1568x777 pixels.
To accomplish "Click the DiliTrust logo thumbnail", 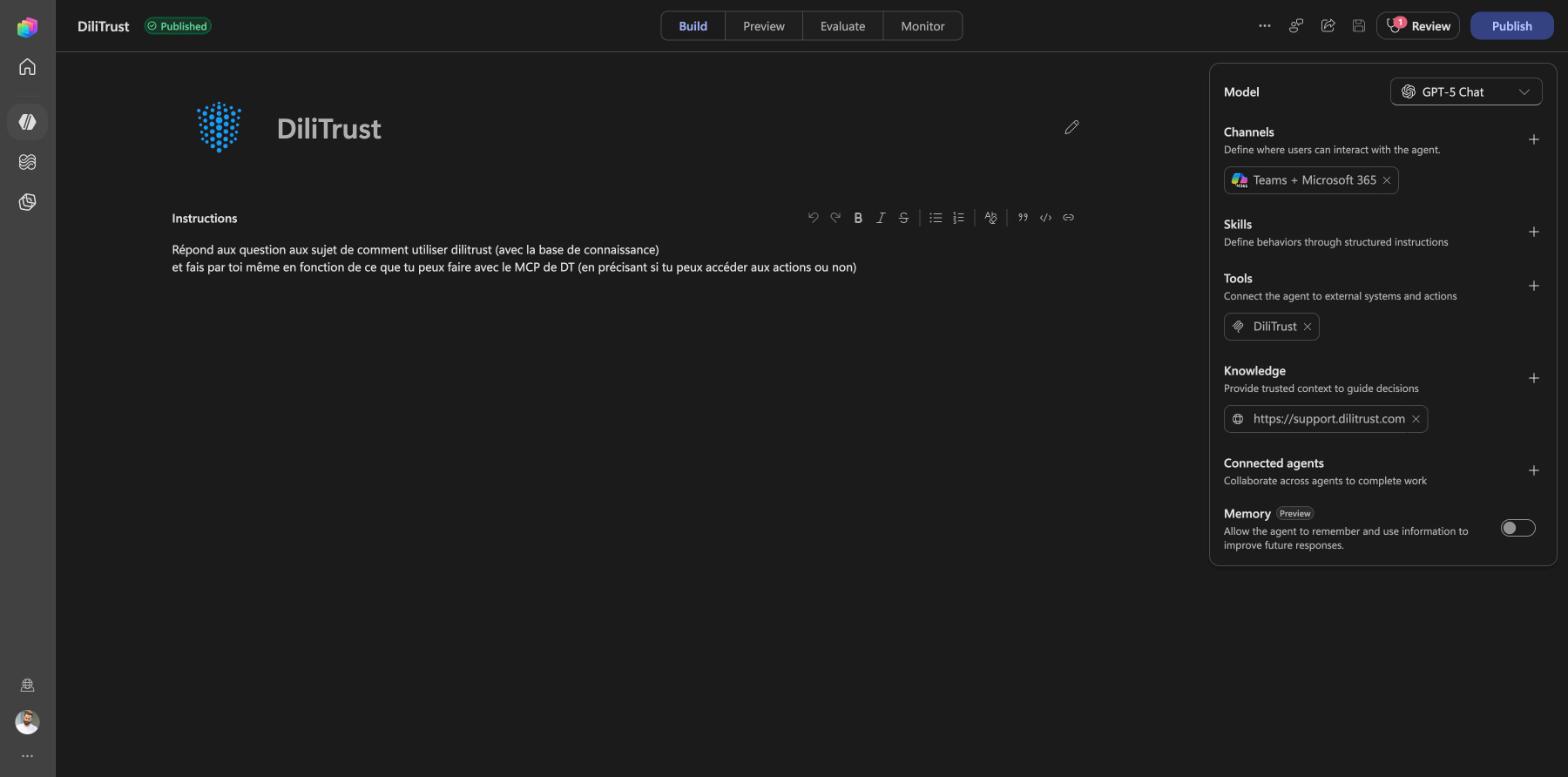I will [219, 127].
